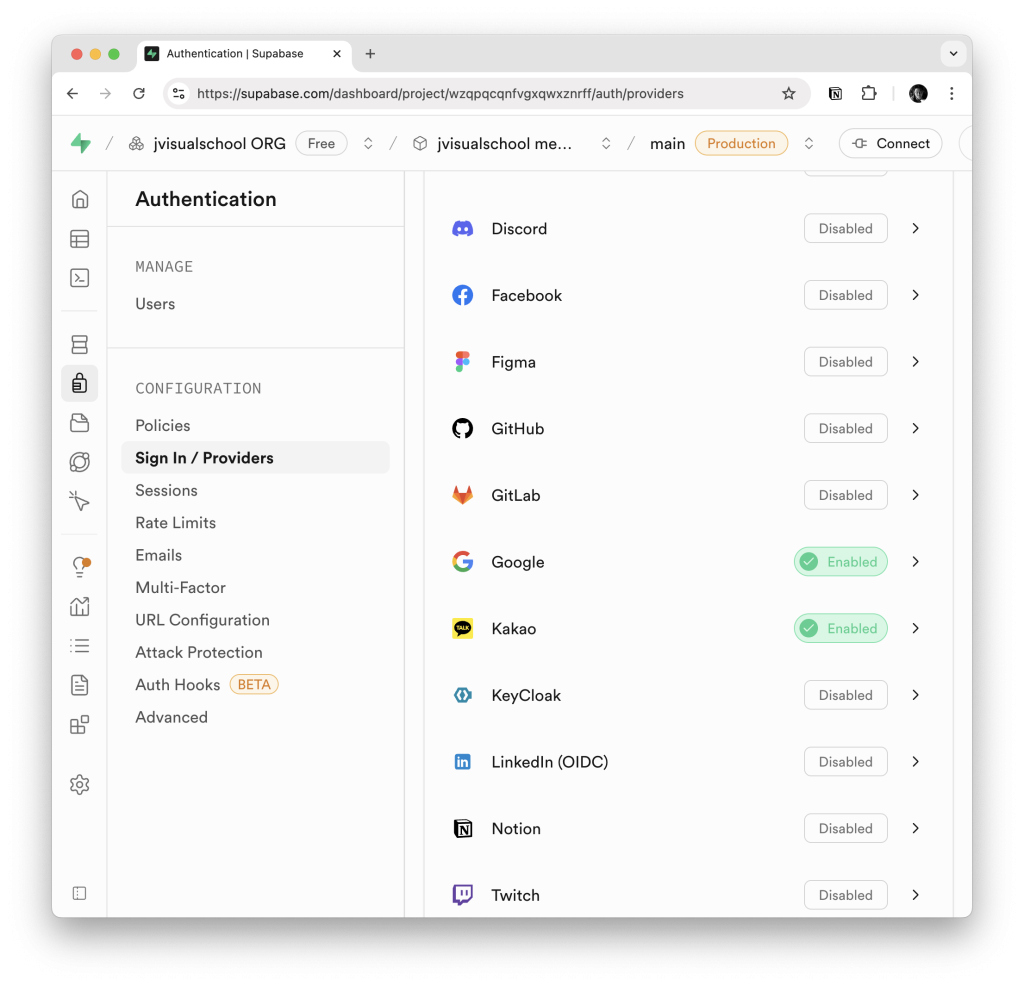Open the Edge Functions sidebar icon
The width and height of the screenshot is (1024, 986).
(x=80, y=462)
